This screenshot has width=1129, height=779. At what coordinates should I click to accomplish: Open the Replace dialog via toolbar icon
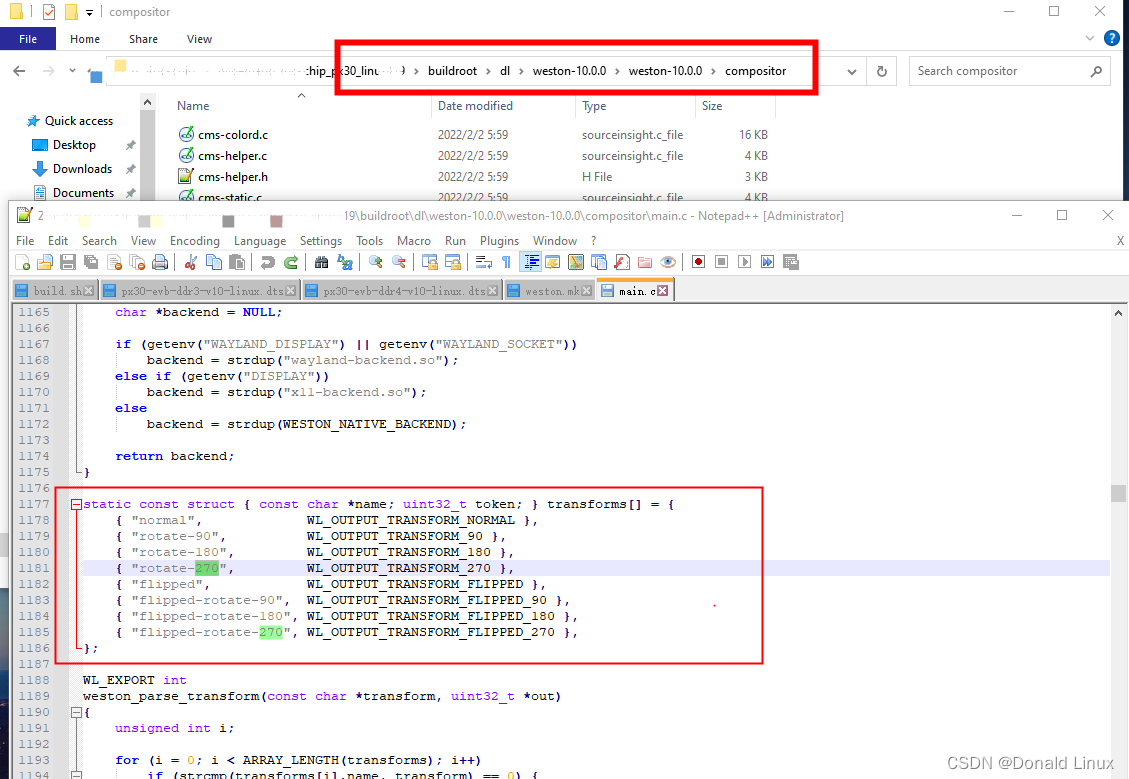point(345,262)
